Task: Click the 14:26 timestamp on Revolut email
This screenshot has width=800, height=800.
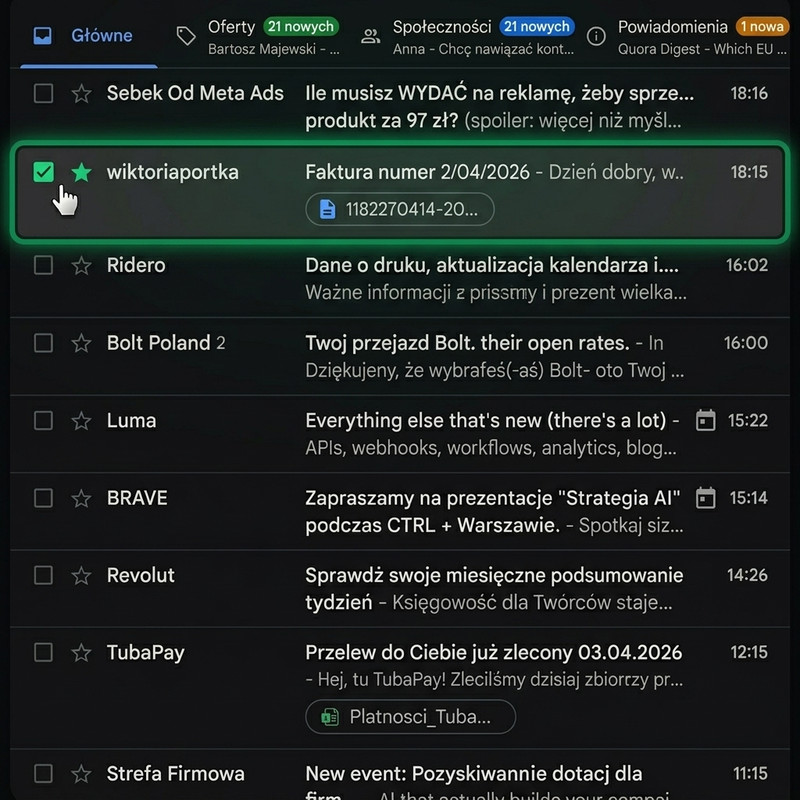Action: [747, 576]
